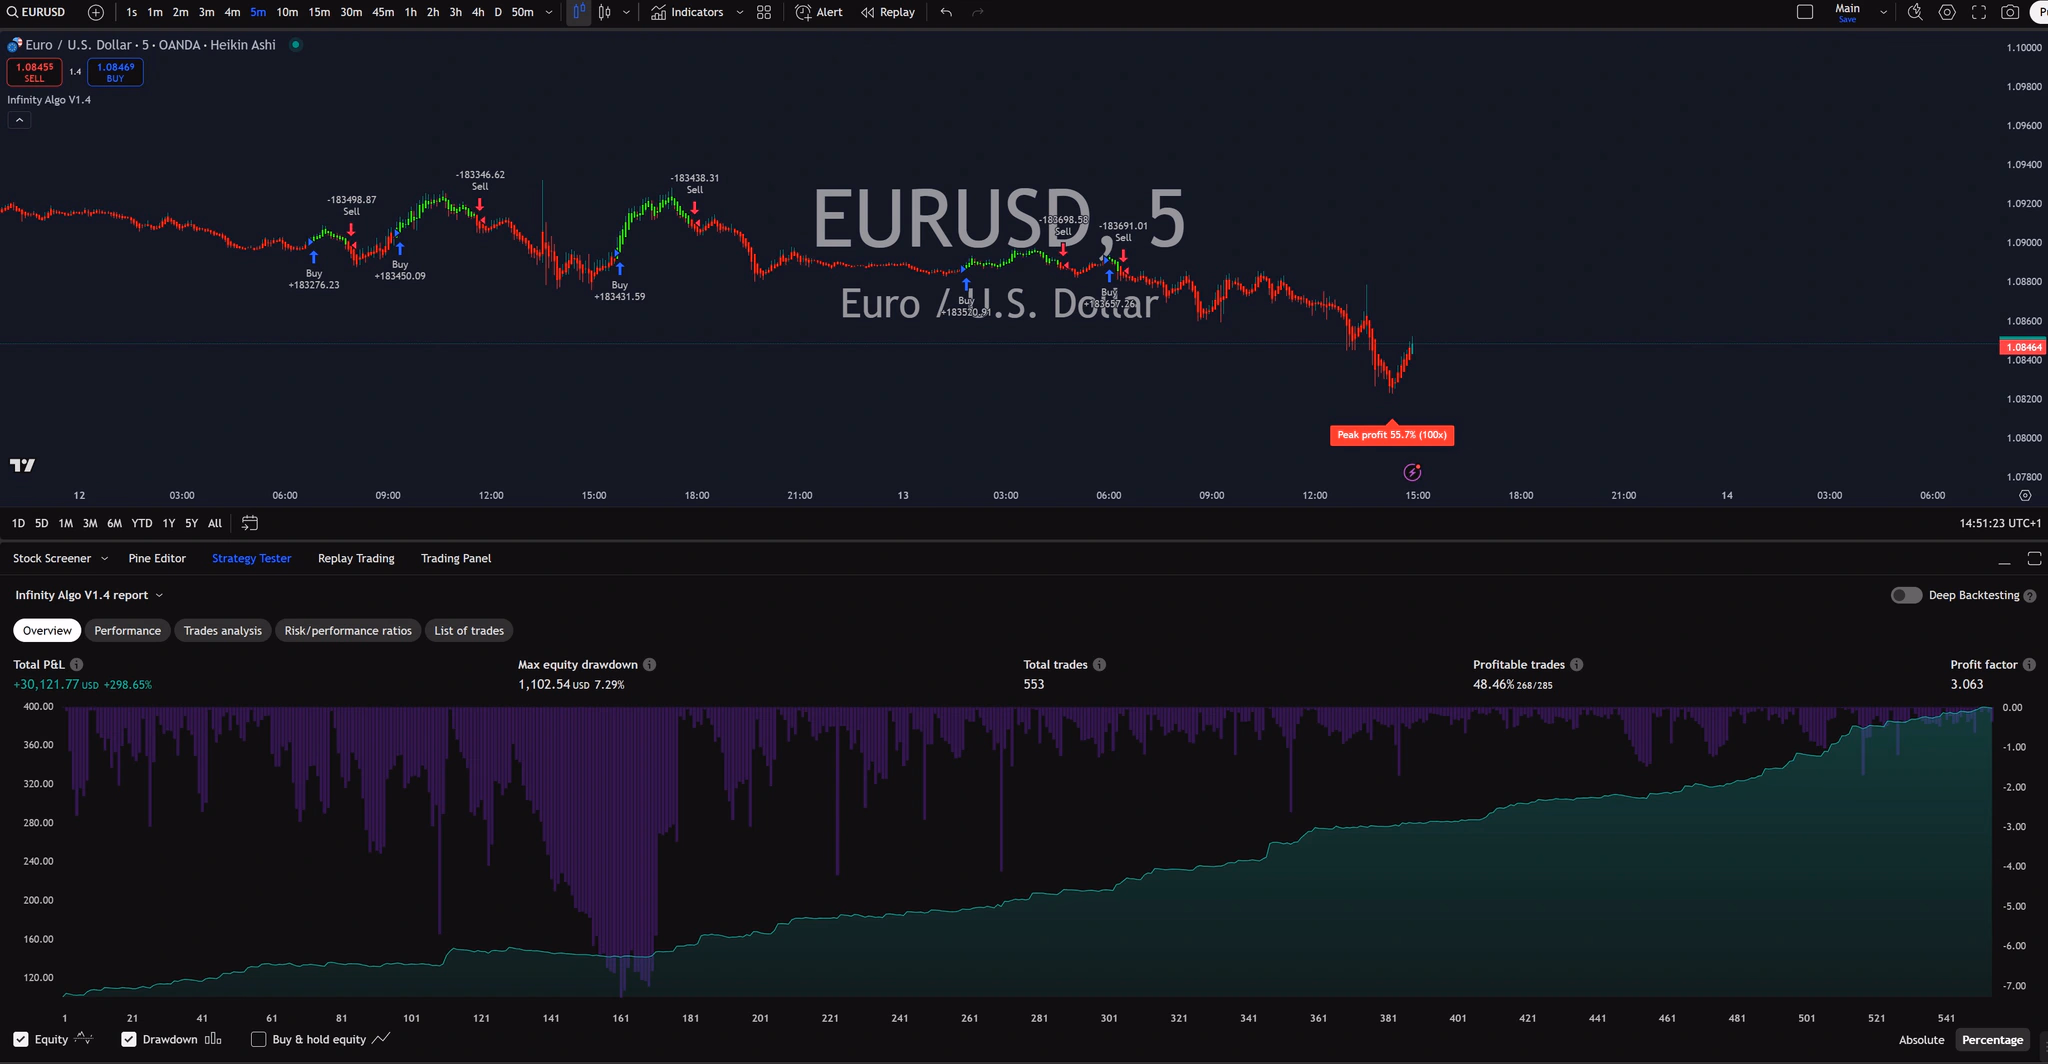2048x1064 pixels.
Task: Switch to the Pine Editor tab
Action: pos(157,558)
